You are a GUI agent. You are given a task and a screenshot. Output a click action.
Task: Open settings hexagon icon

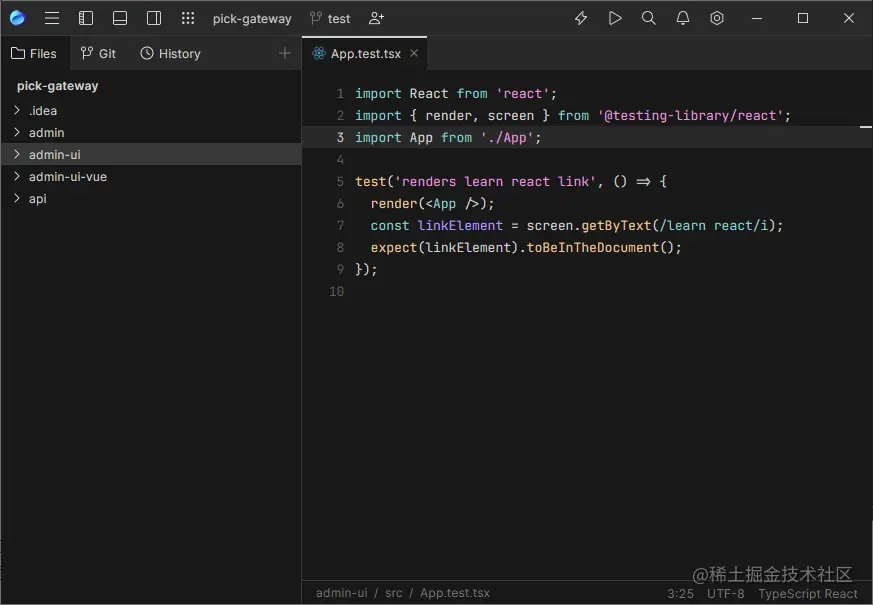(x=717, y=18)
